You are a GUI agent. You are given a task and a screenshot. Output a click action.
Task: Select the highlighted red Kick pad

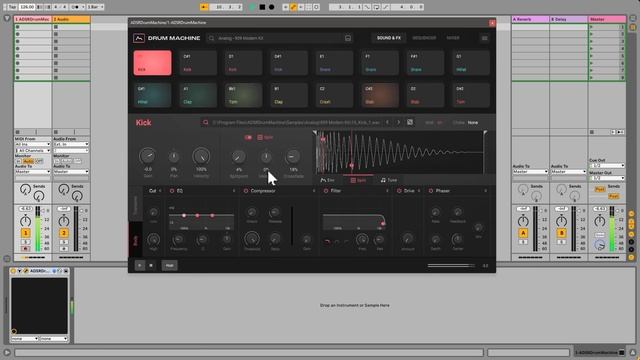coord(153,63)
